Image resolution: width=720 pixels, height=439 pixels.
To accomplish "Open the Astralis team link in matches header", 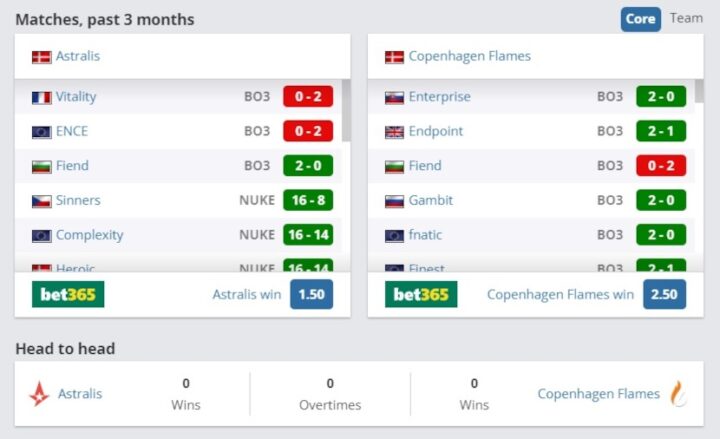I will [x=78, y=56].
